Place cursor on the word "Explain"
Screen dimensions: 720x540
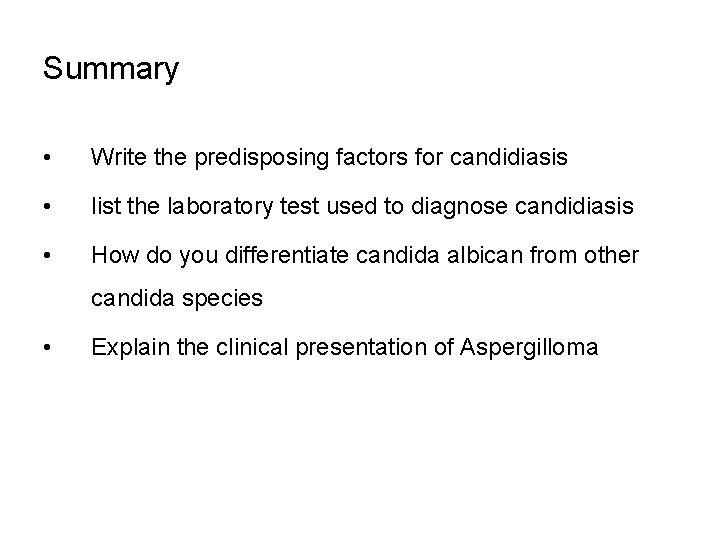(124, 347)
